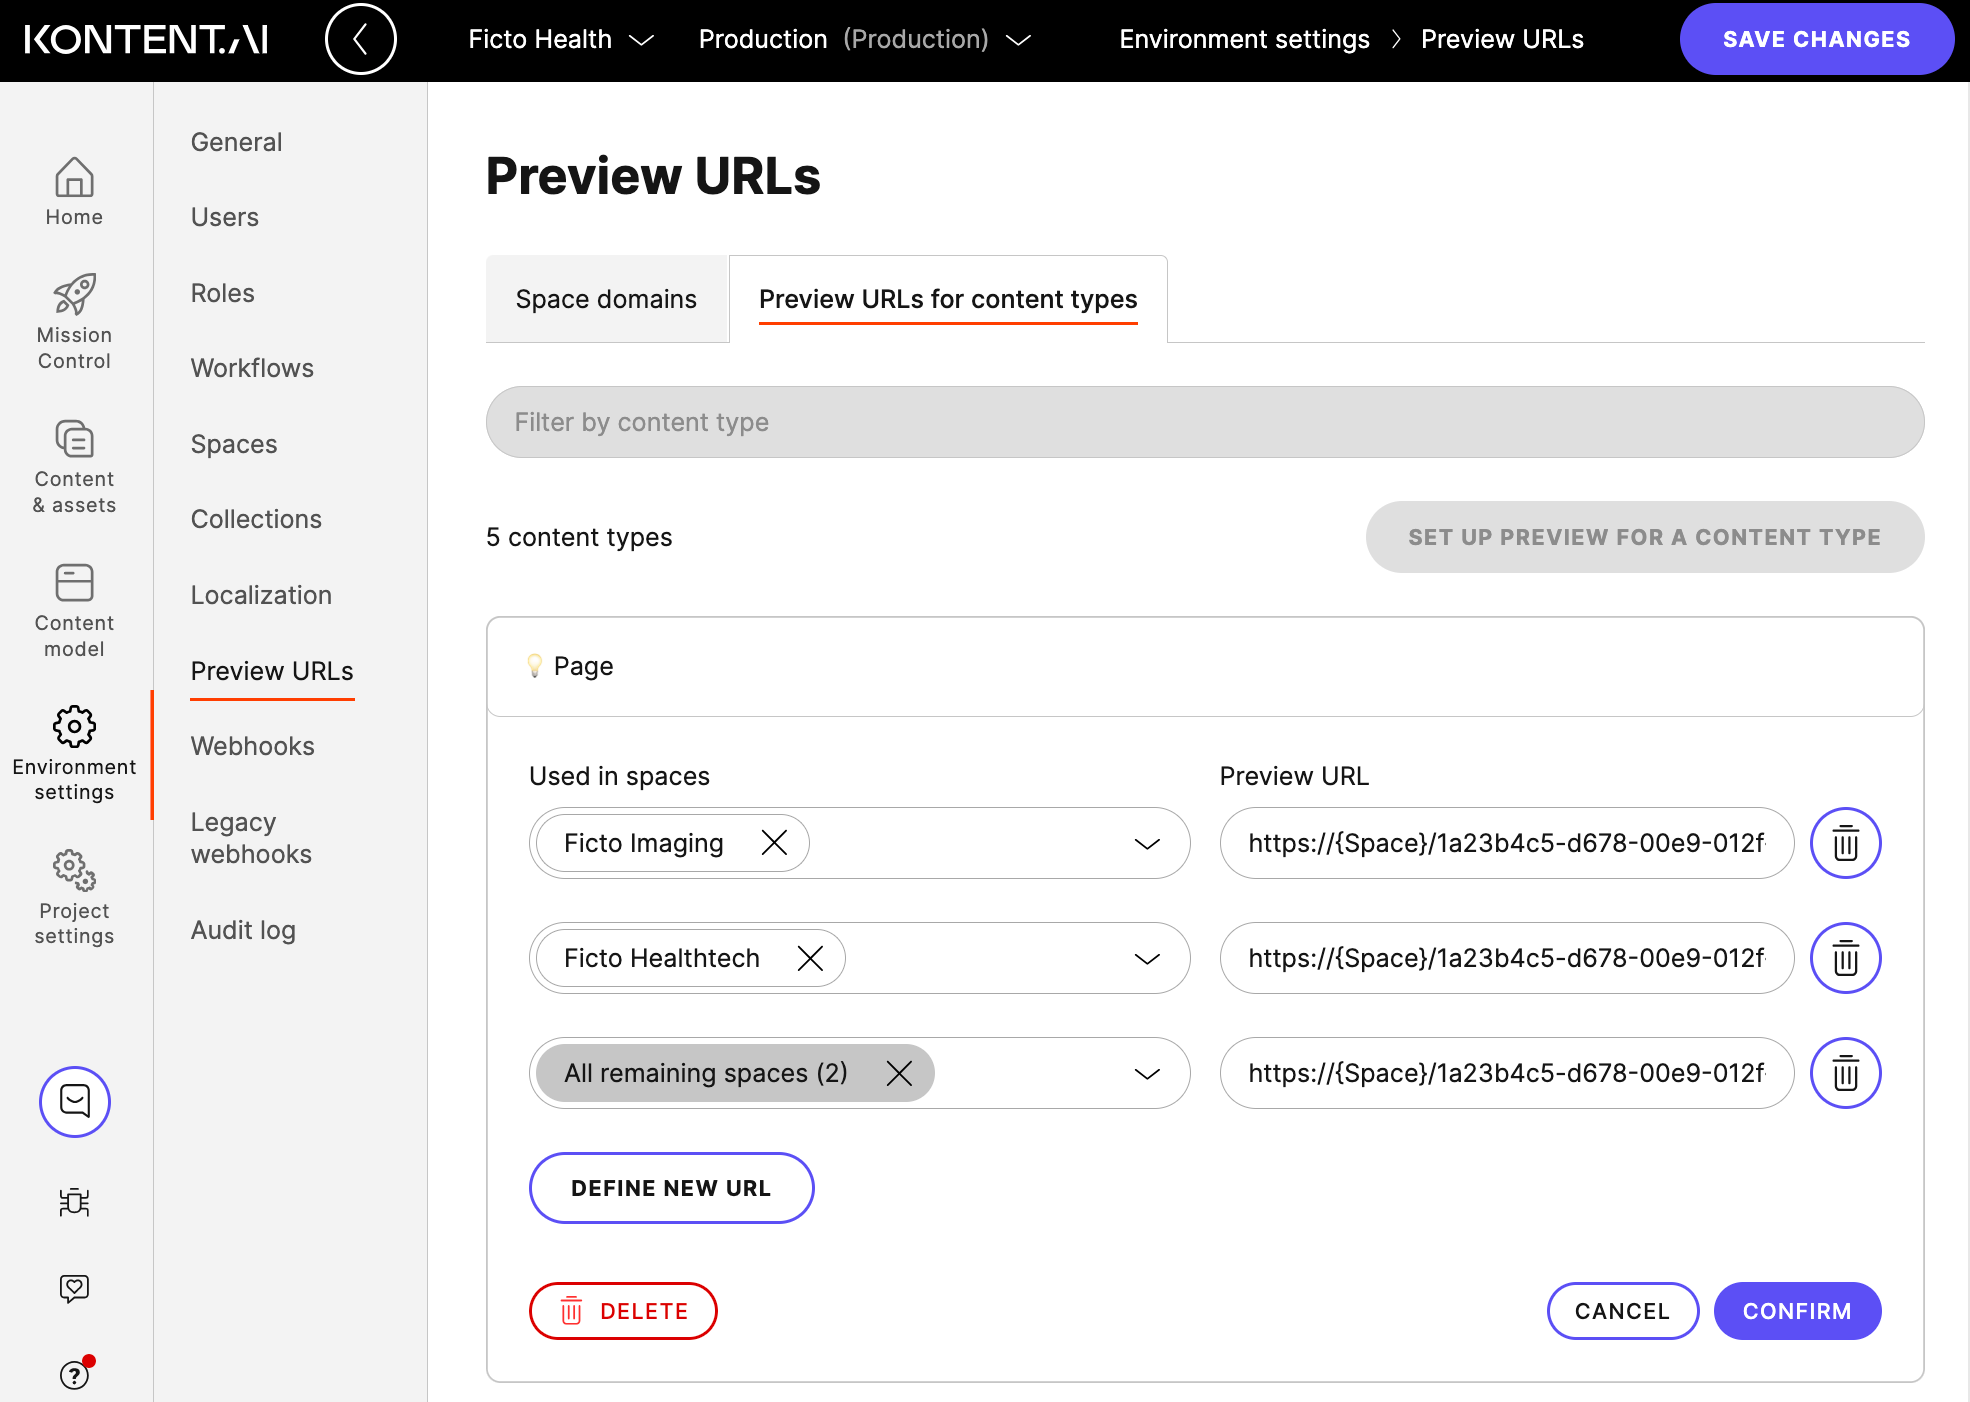The width and height of the screenshot is (1970, 1402).
Task: Navigate back using the top arrow button
Action: (360, 39)
